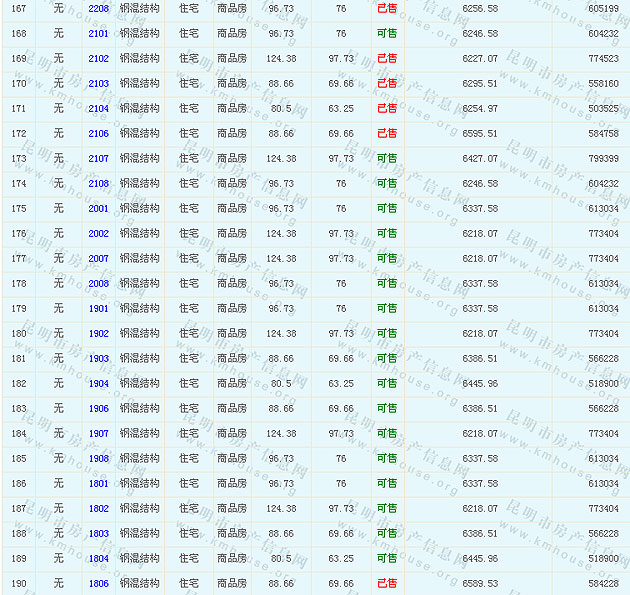Open room 1804 link
630x595 pixels.
point(98,558)
